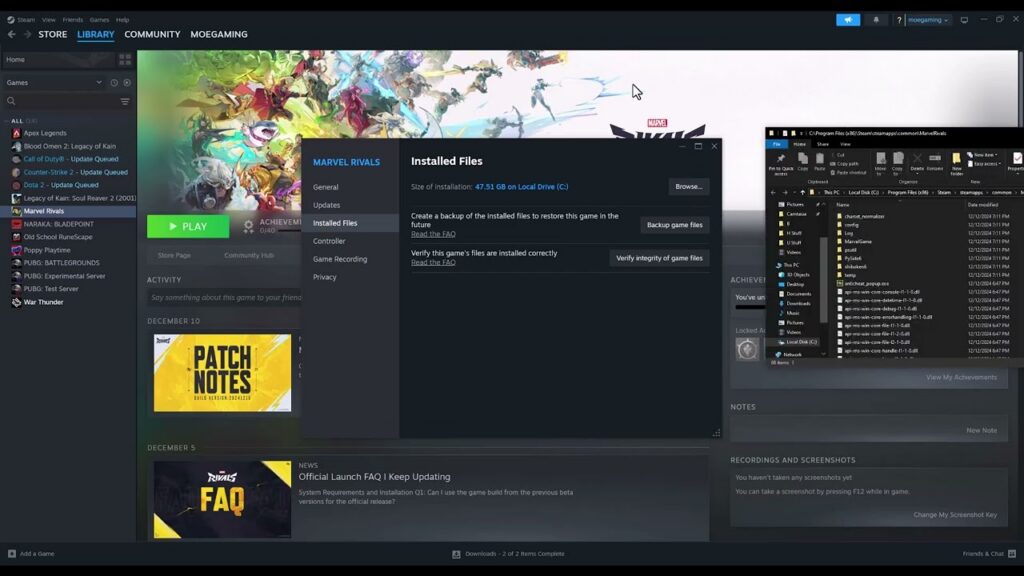
Task: Open the Help menu
Action: (x=122, y=20)
